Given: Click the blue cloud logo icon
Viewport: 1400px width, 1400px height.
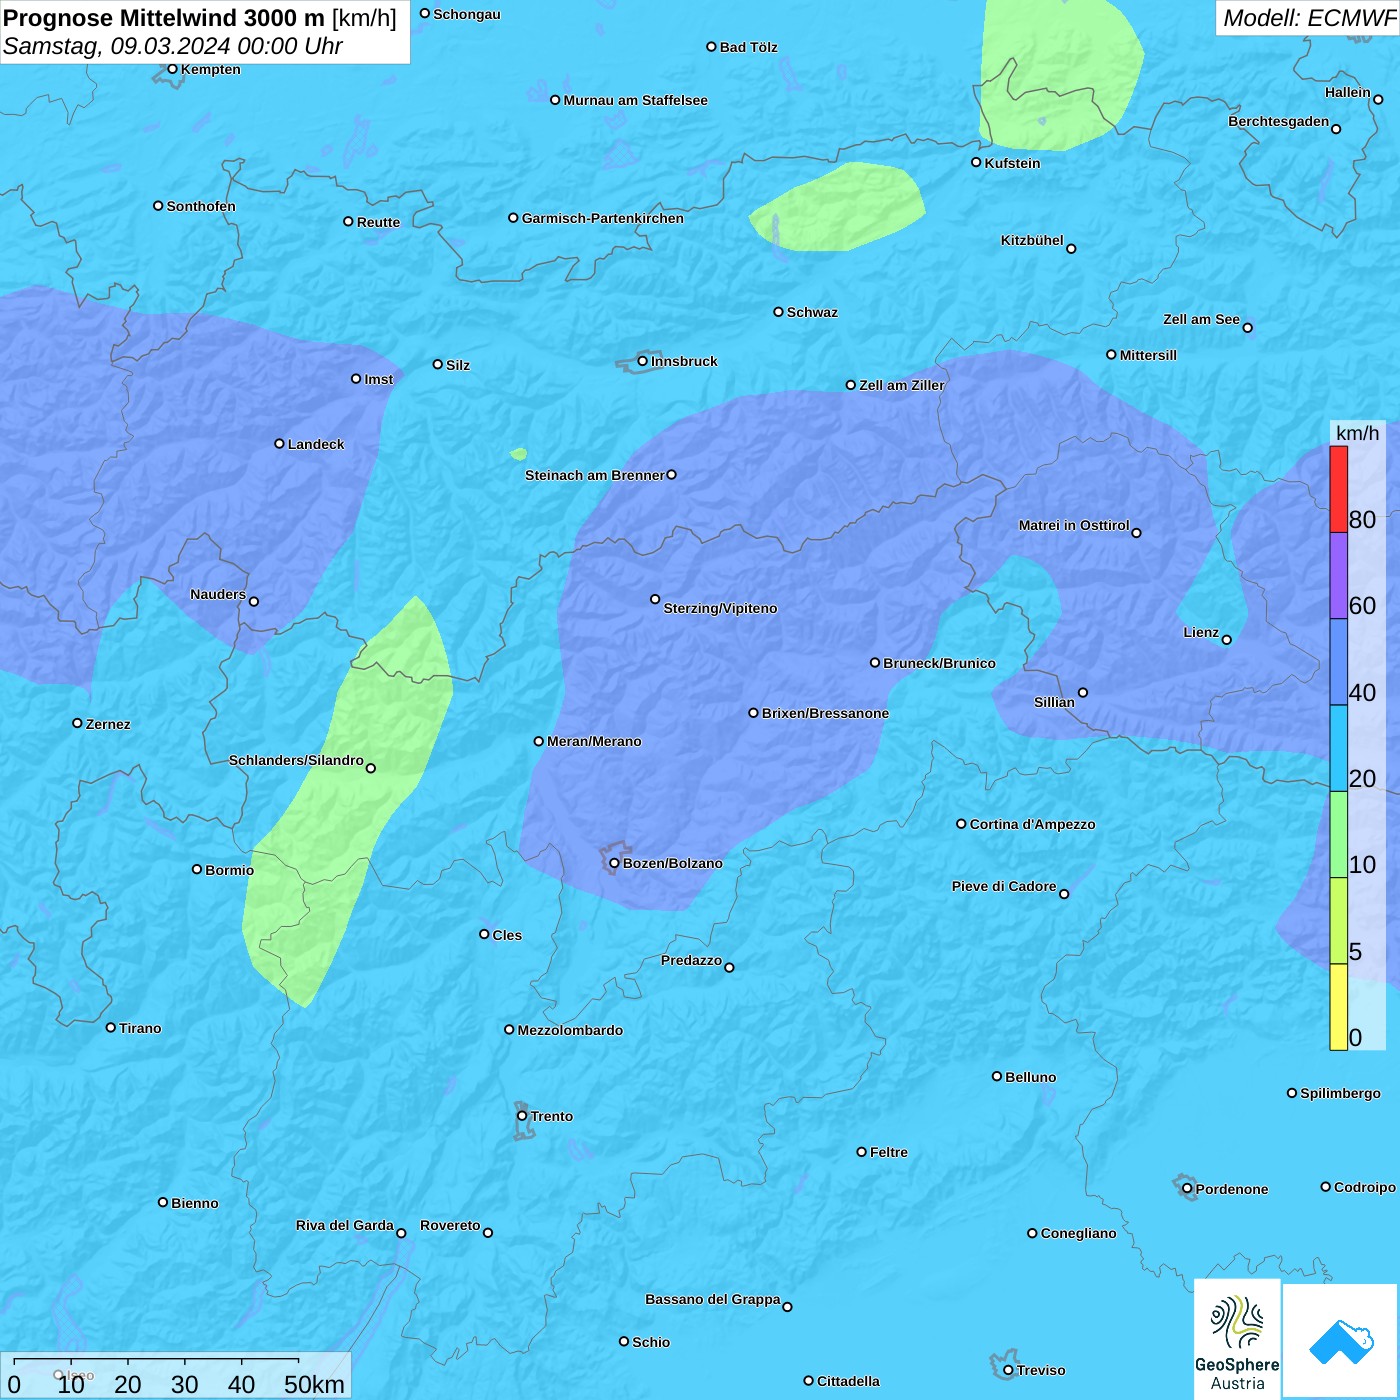Looking at the screenshot, I should [x=1341, y=1341].
